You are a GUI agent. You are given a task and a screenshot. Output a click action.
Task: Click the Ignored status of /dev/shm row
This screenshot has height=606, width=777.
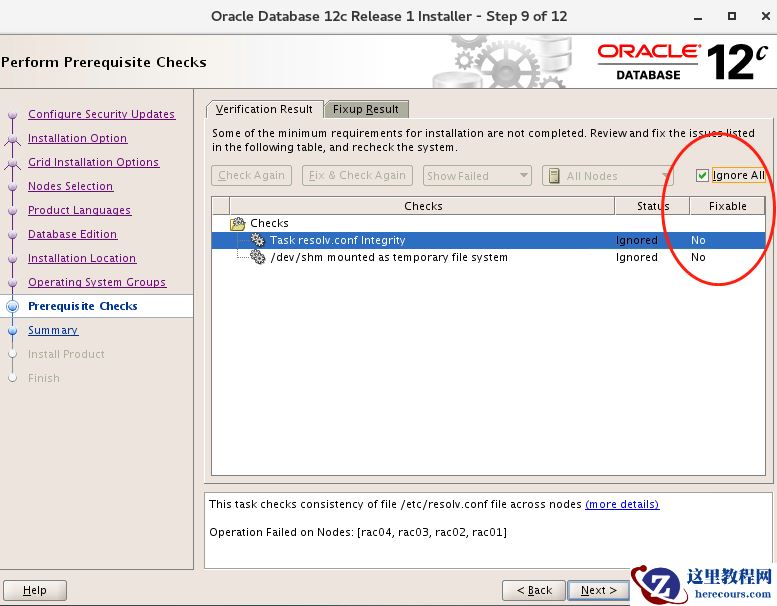click(637, 257)
